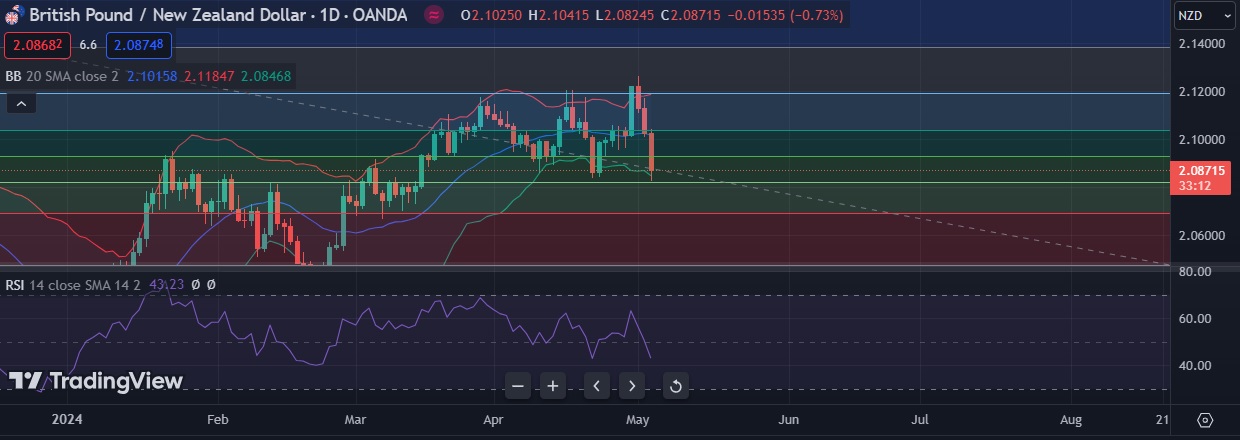Click the Mar label on the time axis

tap(356, 419)
